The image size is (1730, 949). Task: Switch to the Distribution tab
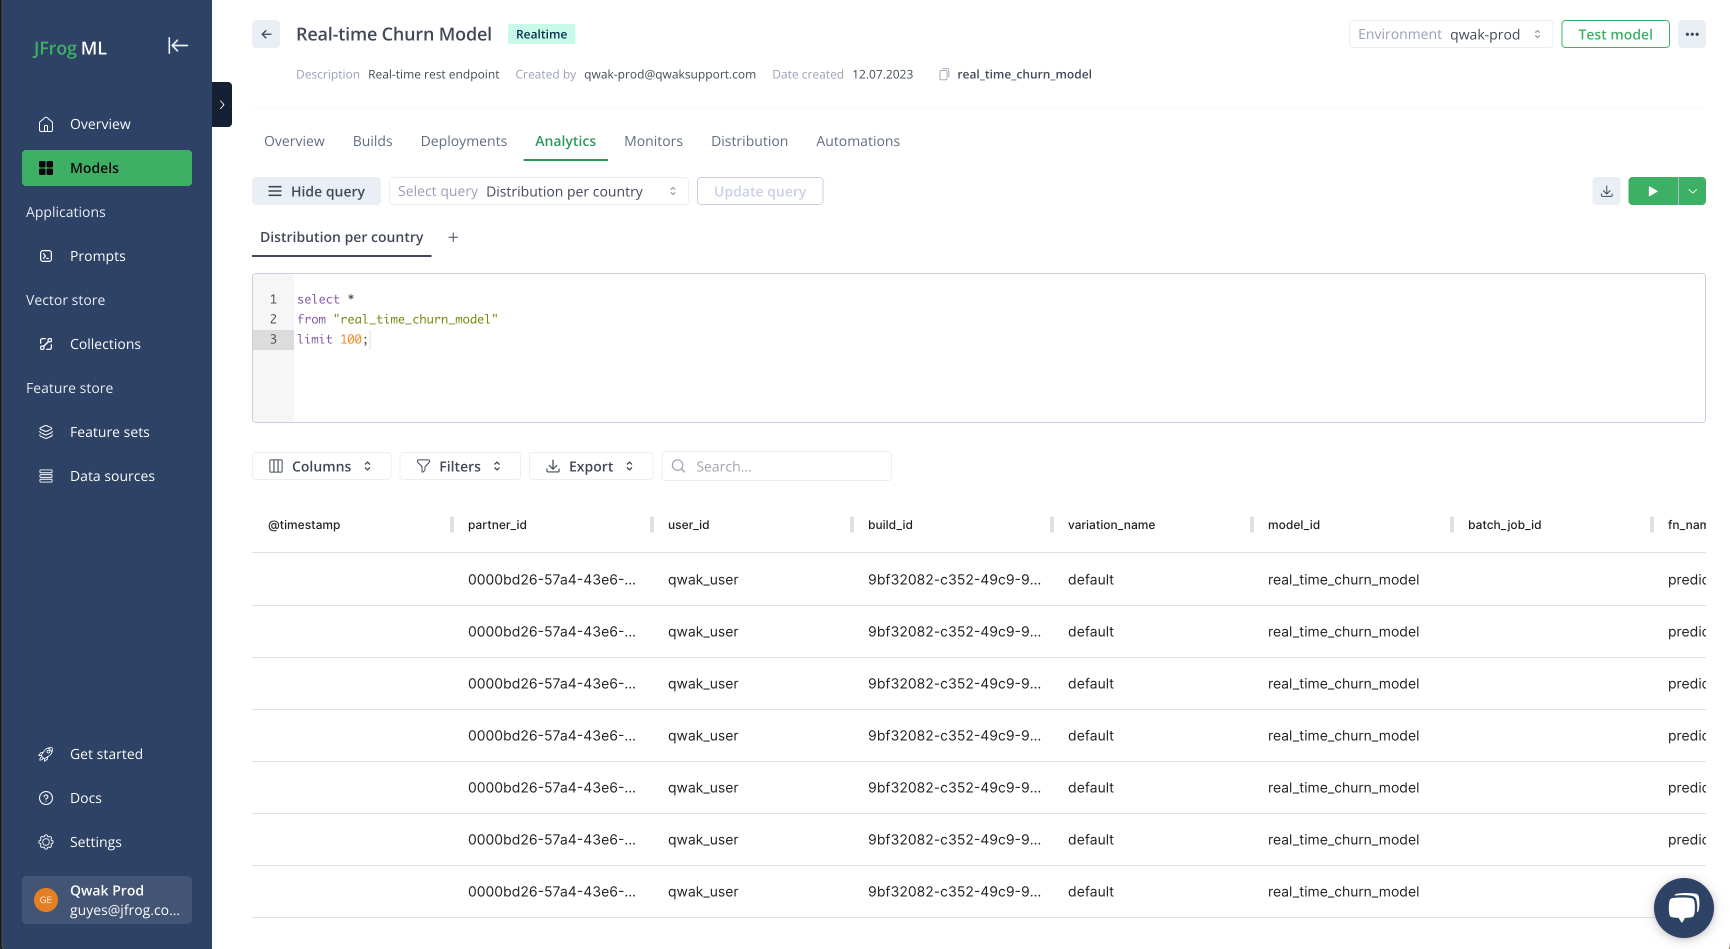tap(749, 141)
